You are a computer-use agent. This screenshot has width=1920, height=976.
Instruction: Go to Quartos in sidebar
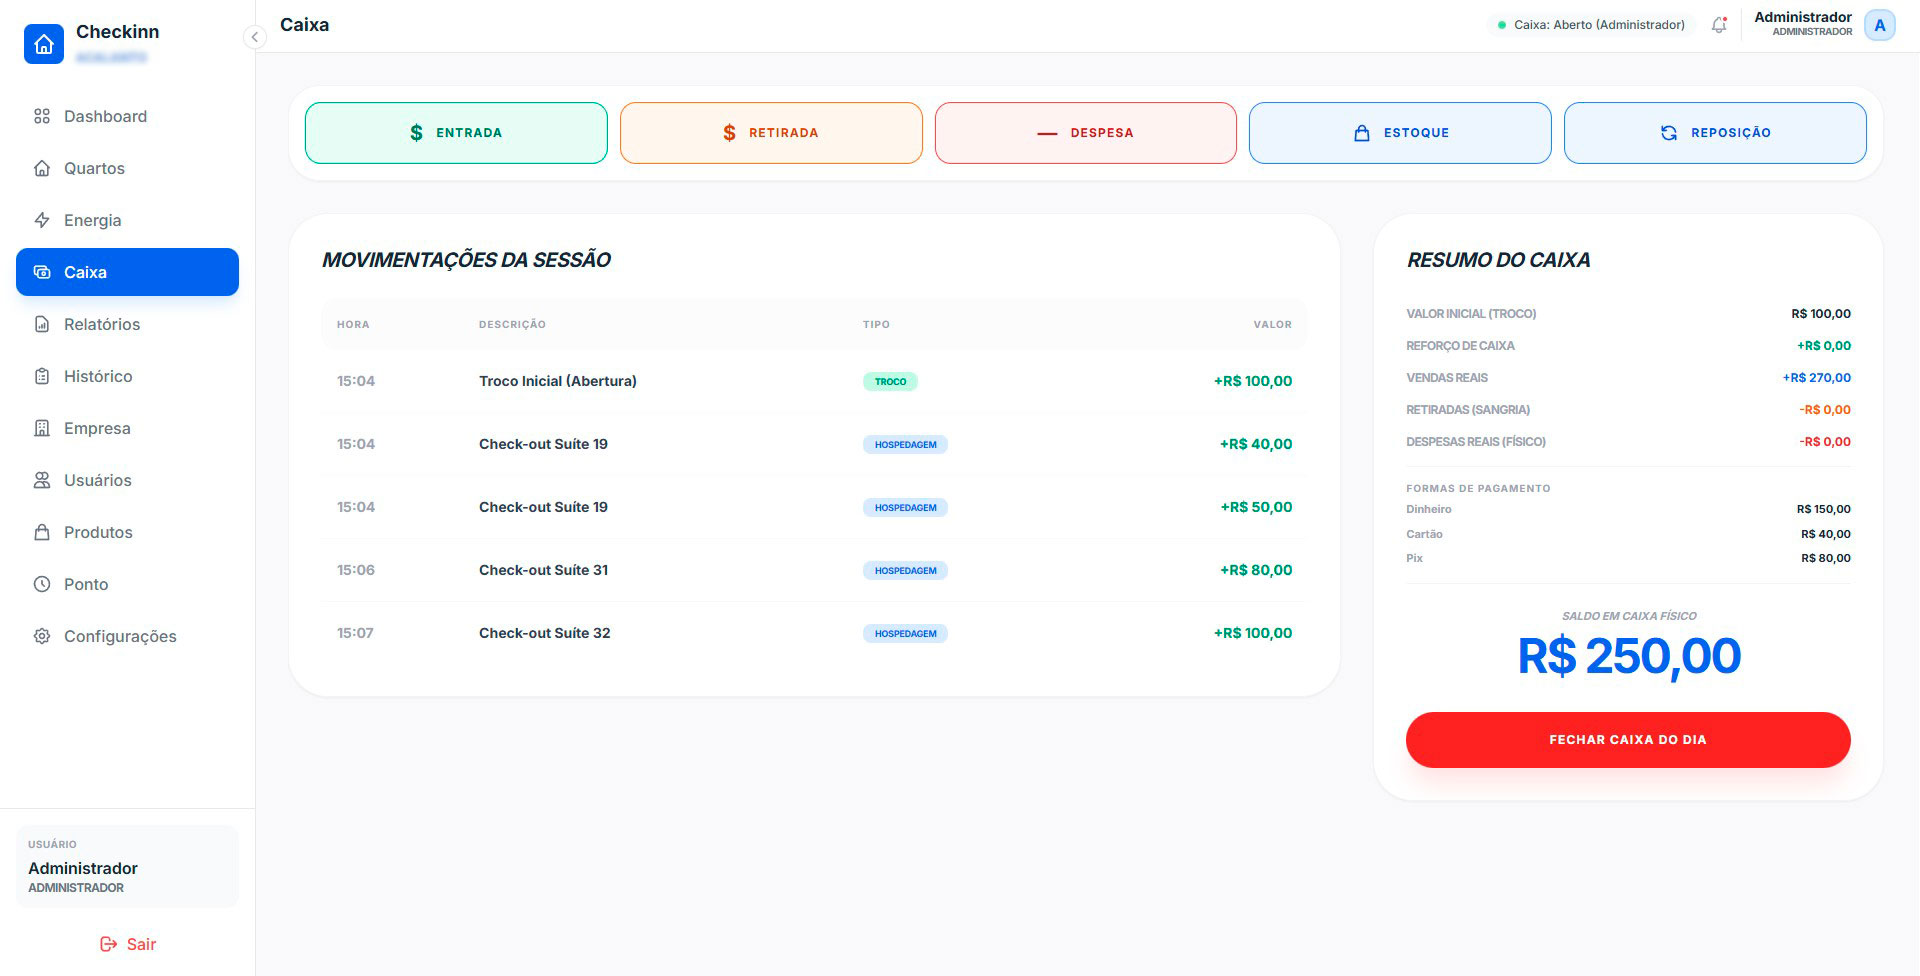(x=127, y=168)
